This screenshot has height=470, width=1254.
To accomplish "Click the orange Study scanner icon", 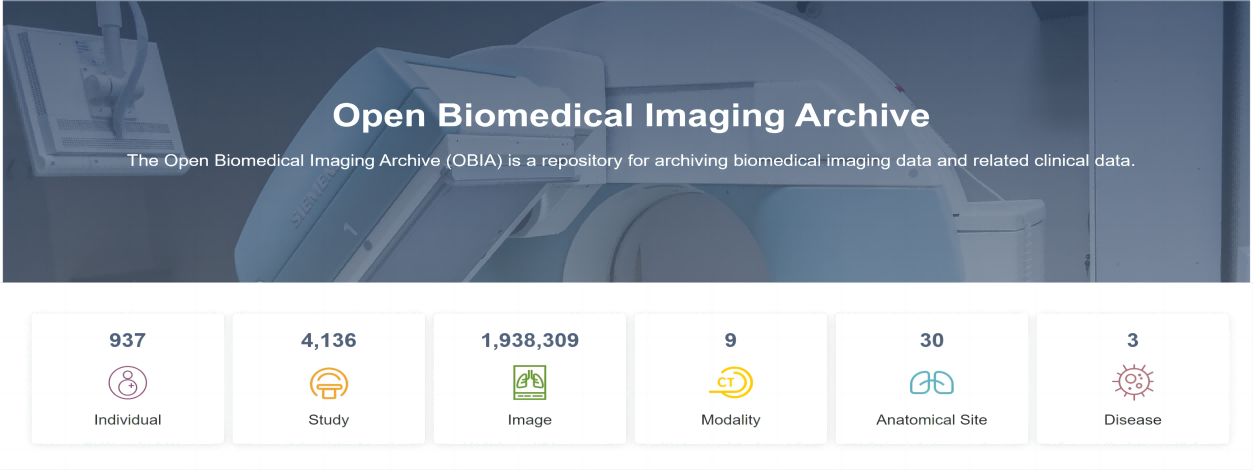I will pos(329,382).
